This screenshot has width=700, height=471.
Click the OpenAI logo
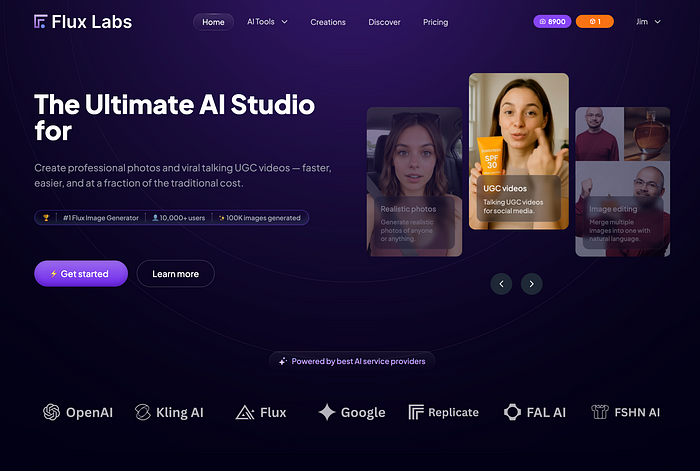point(78,412)
